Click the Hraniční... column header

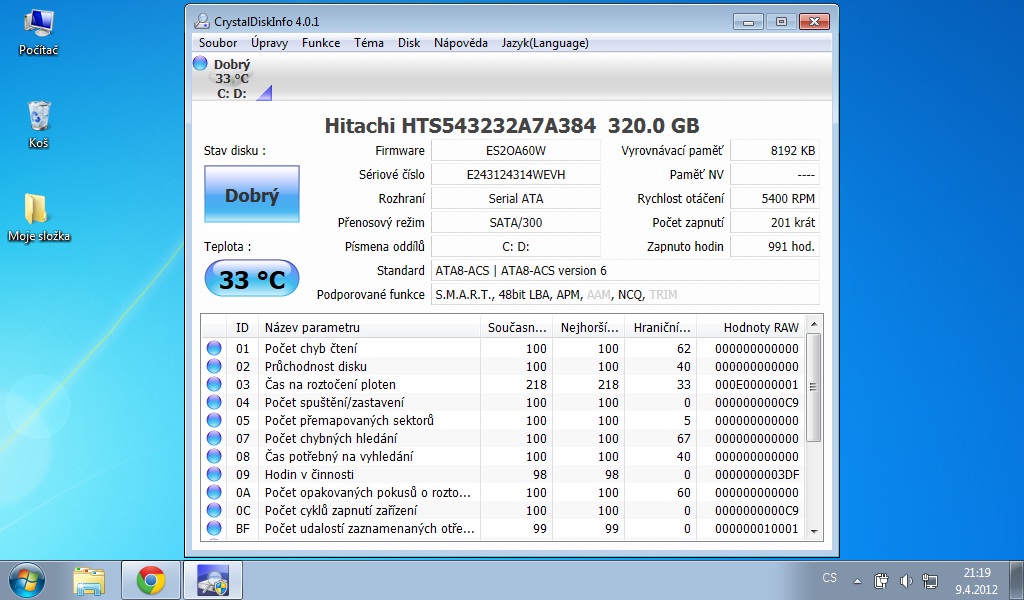click(661, 328)
